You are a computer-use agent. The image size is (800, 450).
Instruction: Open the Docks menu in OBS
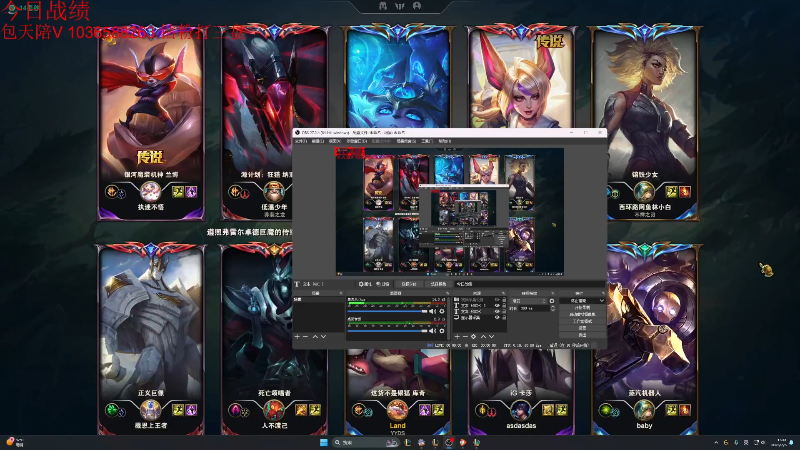(x=357, y=141)
